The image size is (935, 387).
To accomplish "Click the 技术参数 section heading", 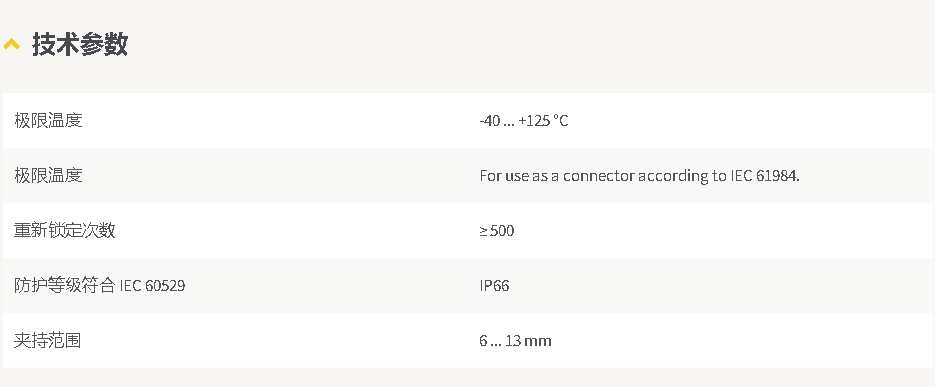I will click(x=80, y=44).
